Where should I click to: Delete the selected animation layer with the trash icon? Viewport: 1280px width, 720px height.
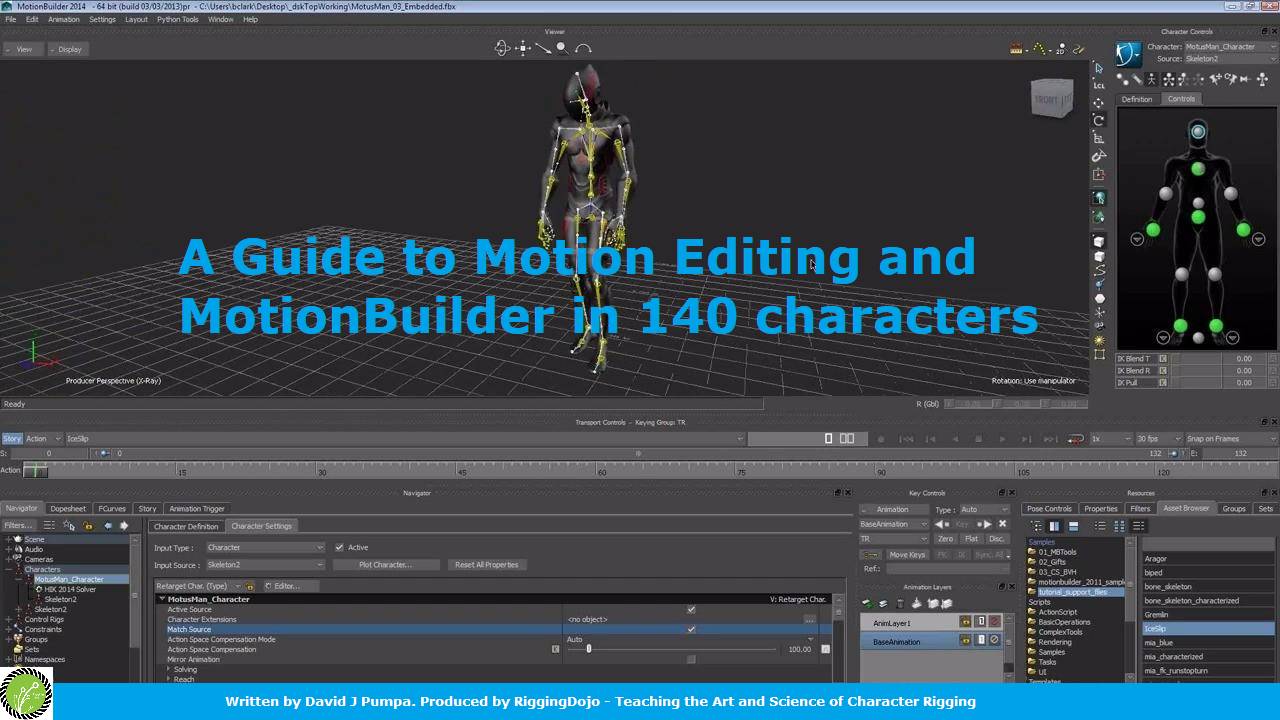[900, 603]
